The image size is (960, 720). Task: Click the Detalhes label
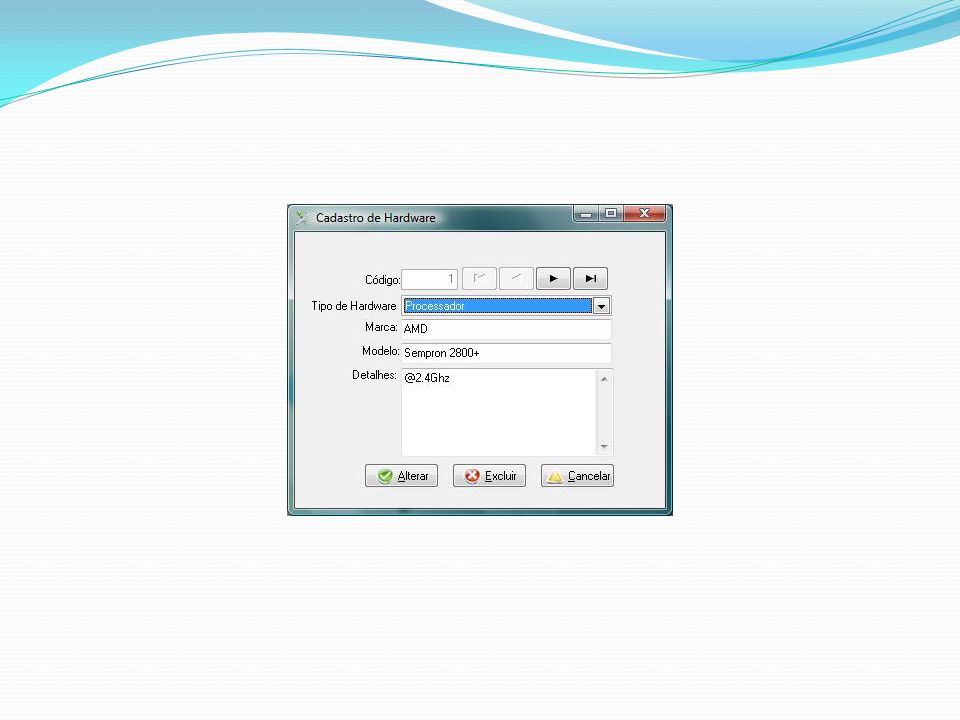coord(374,375)
